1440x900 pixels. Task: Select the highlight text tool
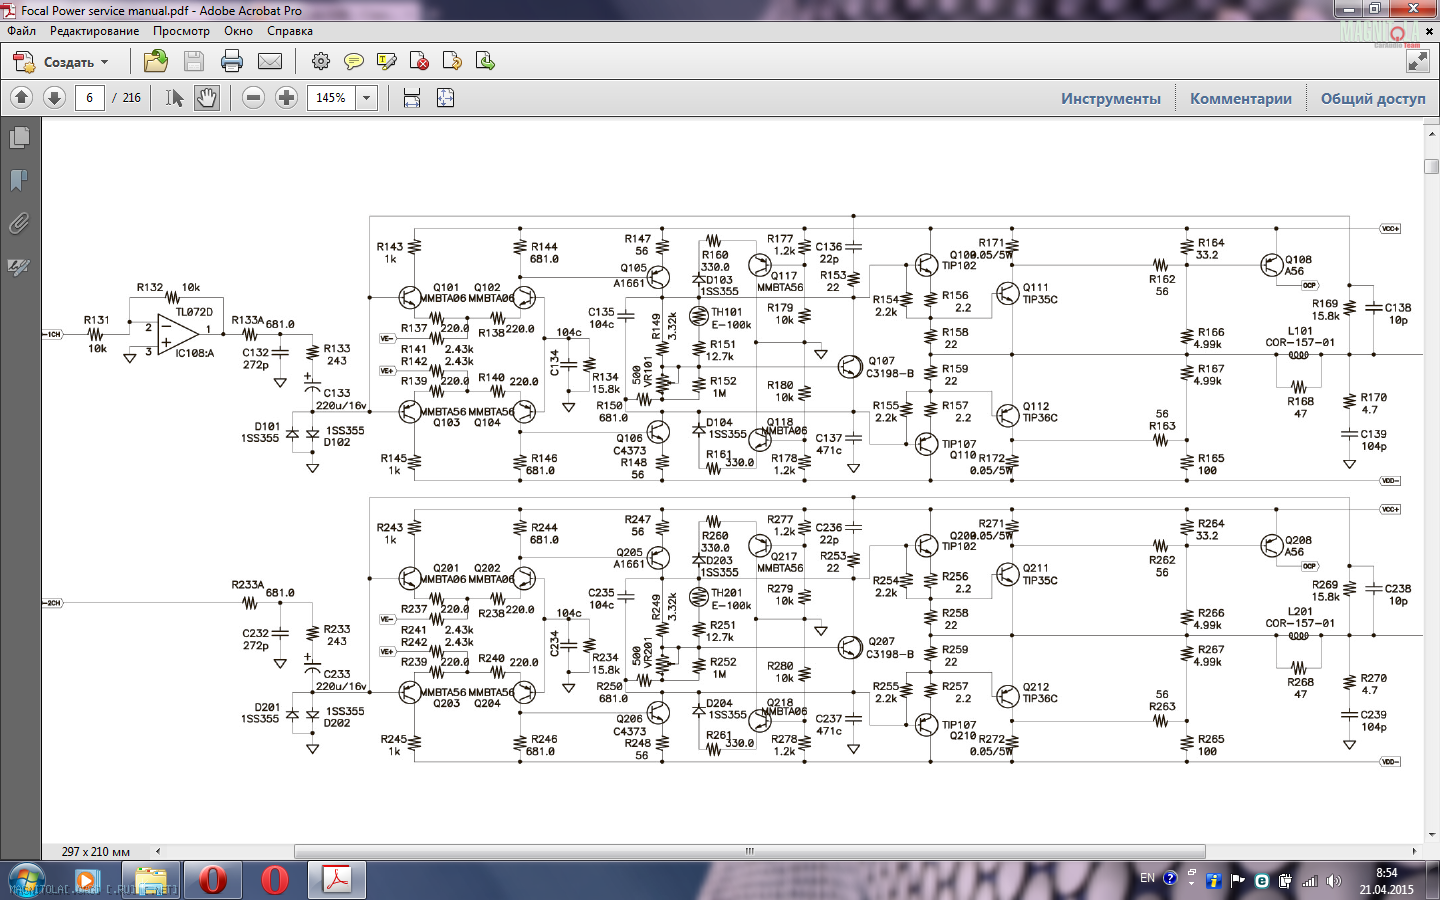(x=387, y=62)
